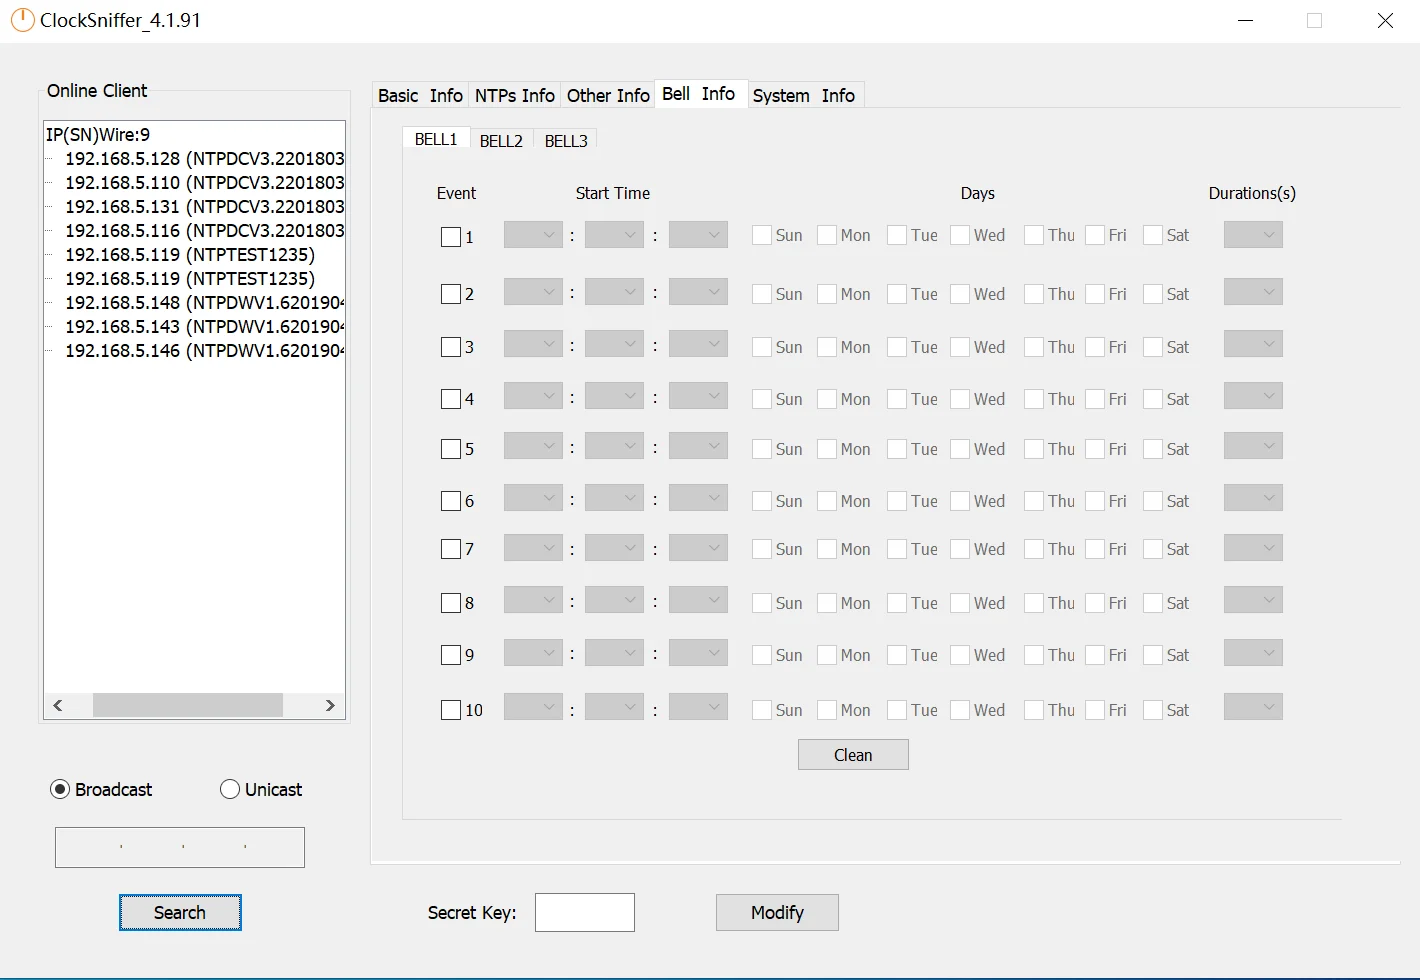Select the Unicast radio button

tap(230, 790)
